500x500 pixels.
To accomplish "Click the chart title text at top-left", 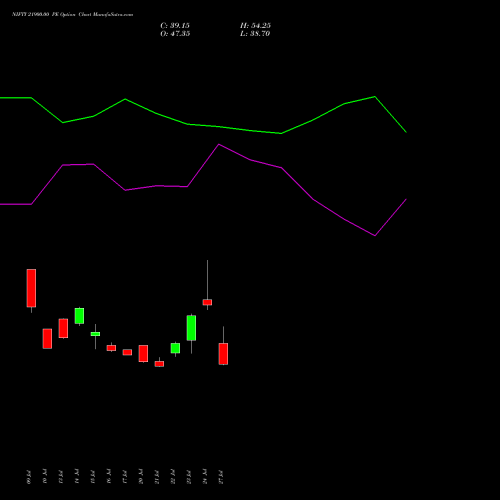I will pos(72,14).
